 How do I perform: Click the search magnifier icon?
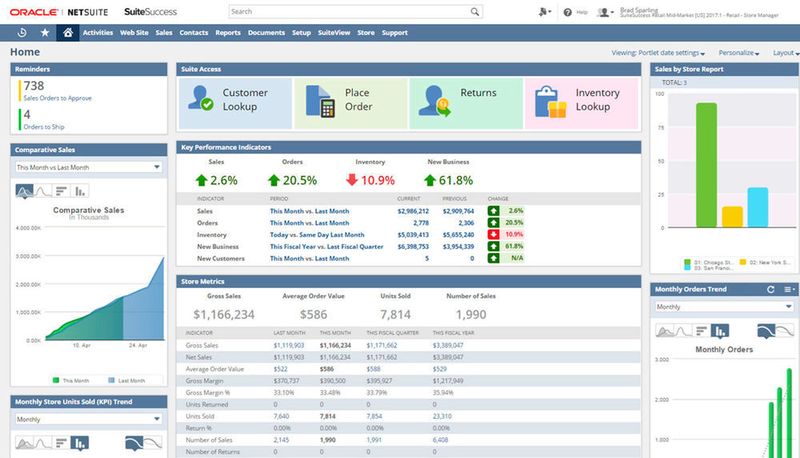pyautogui.click(x=474, y=12)
